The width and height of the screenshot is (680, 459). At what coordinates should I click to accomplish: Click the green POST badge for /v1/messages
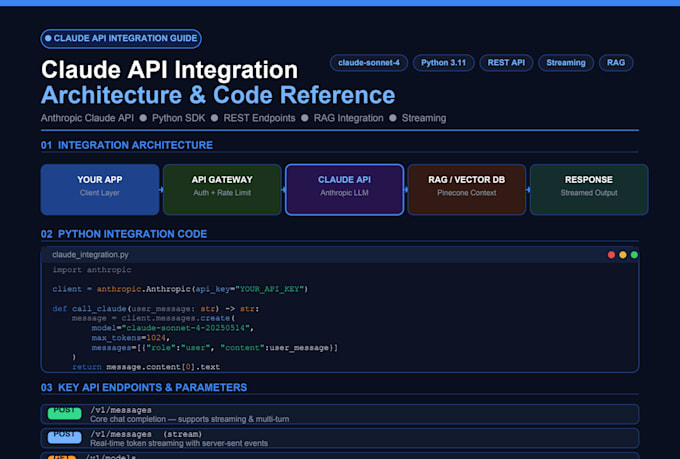pyautogui.click(x=64, y=413)
